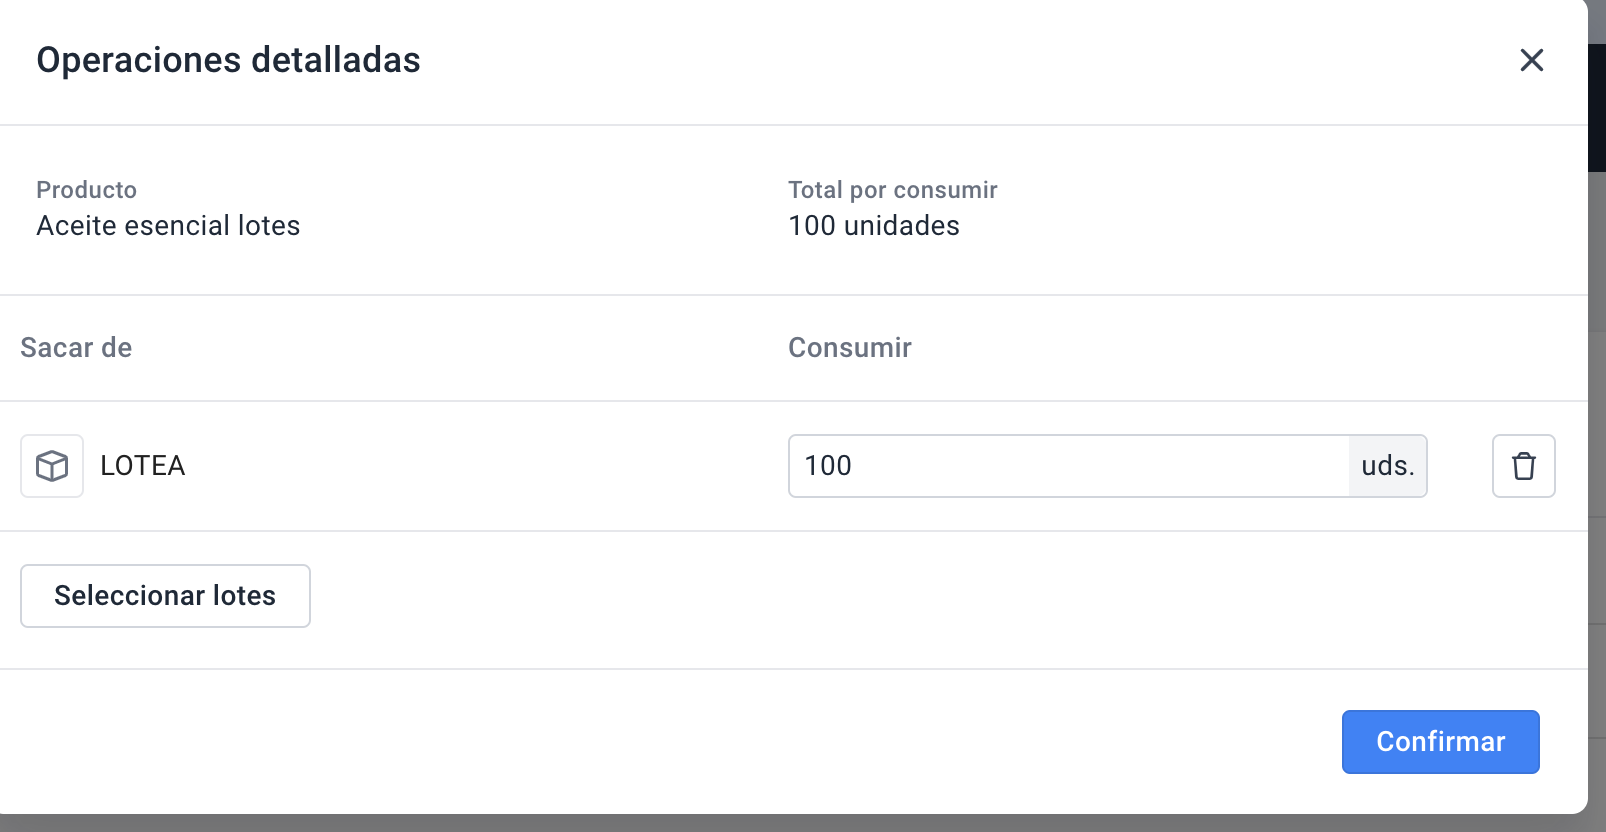
Task: Click the dark scrollbar thumb at right edge
Action: [x=1597, y=108]
